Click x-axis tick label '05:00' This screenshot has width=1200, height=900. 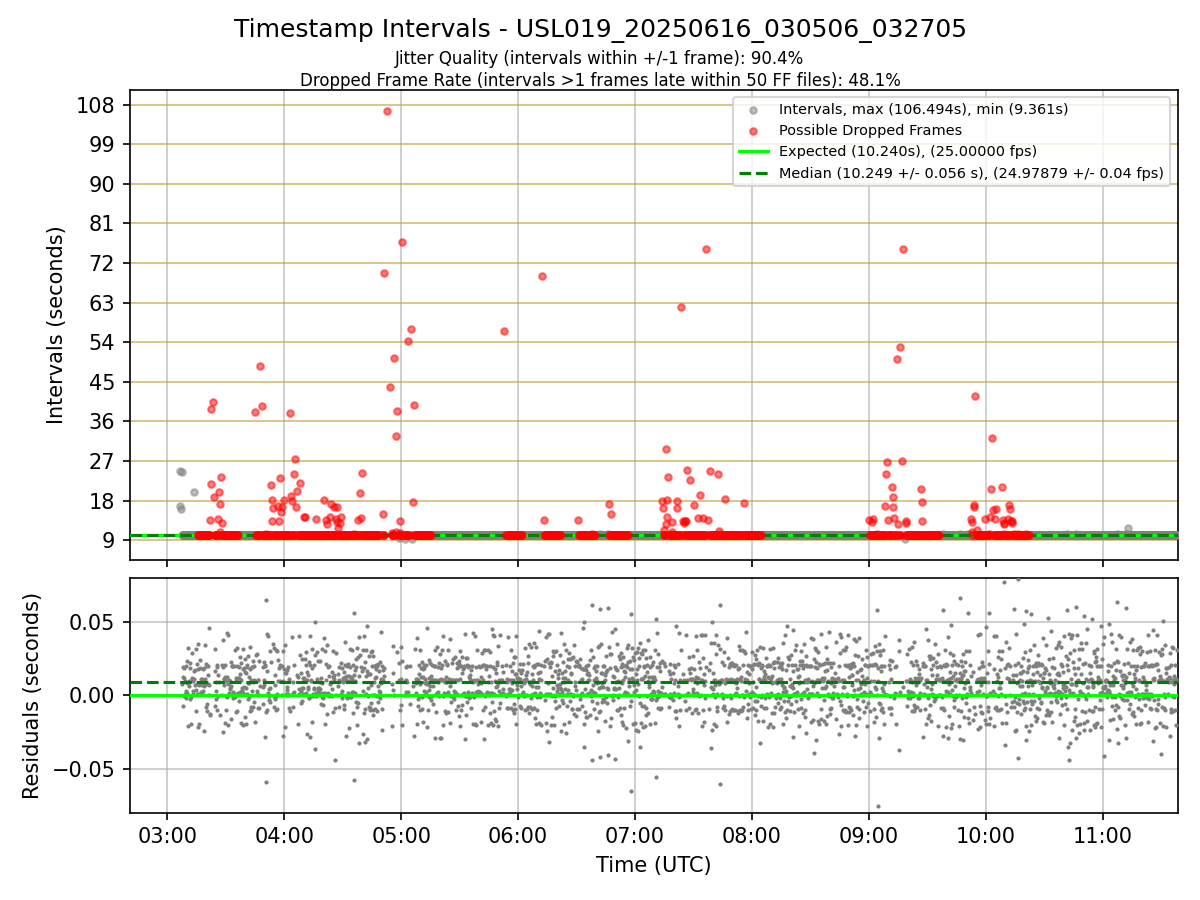(x=400, y=834)
